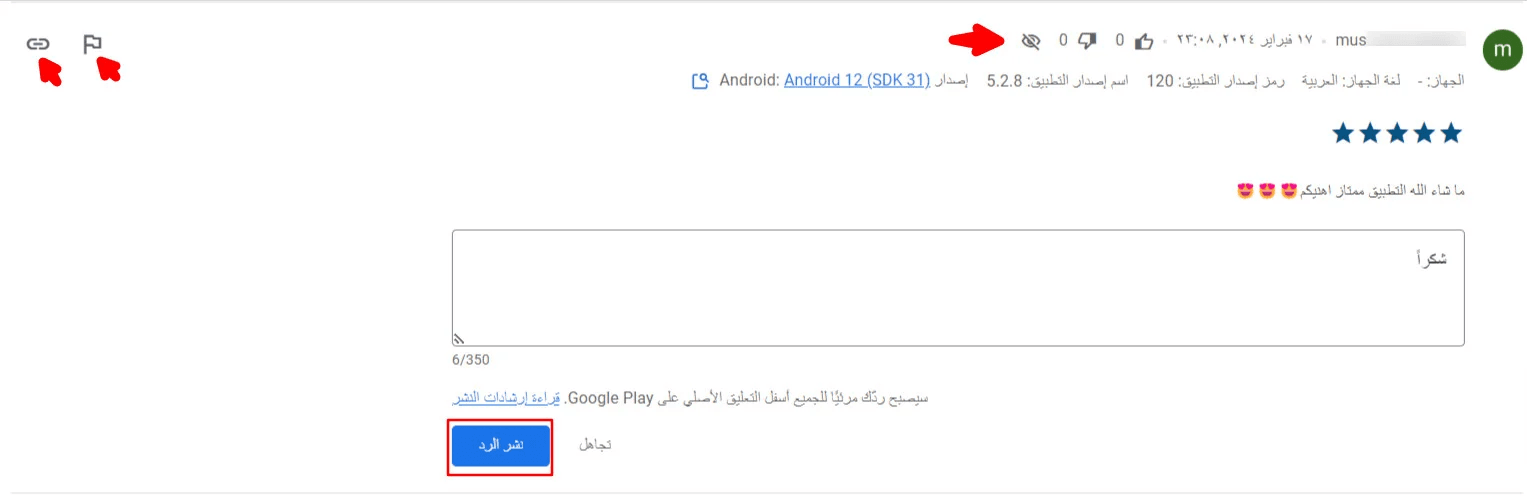Focus the reply text box containing شكراً
1527x496 pixels.
[958, 288]
